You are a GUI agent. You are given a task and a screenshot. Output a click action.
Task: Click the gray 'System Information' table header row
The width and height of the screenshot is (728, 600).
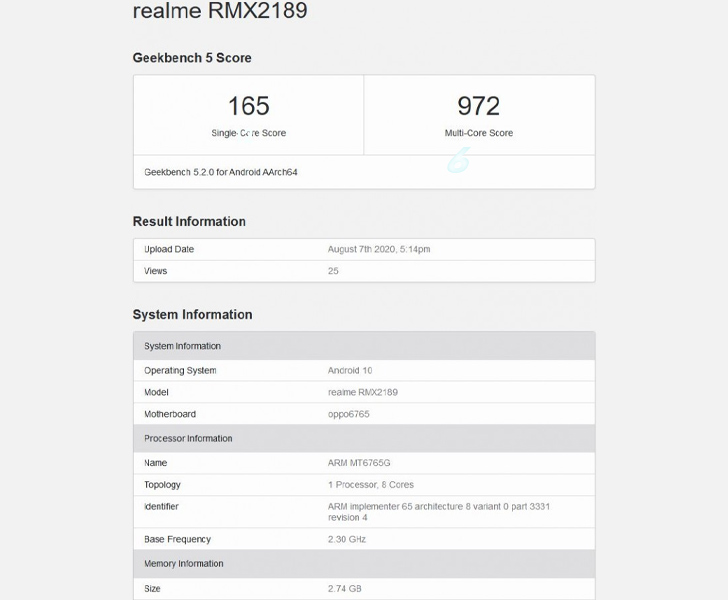coord(364,346)
